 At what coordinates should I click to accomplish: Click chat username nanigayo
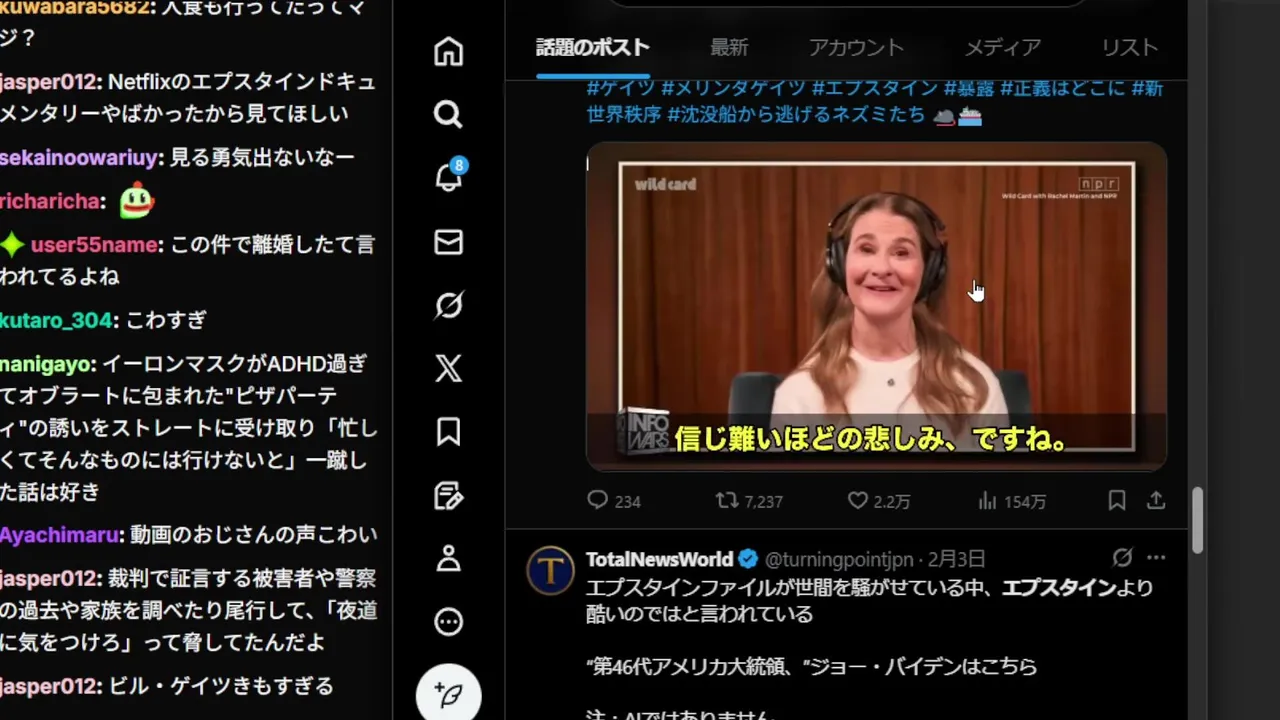pos(47,364)
